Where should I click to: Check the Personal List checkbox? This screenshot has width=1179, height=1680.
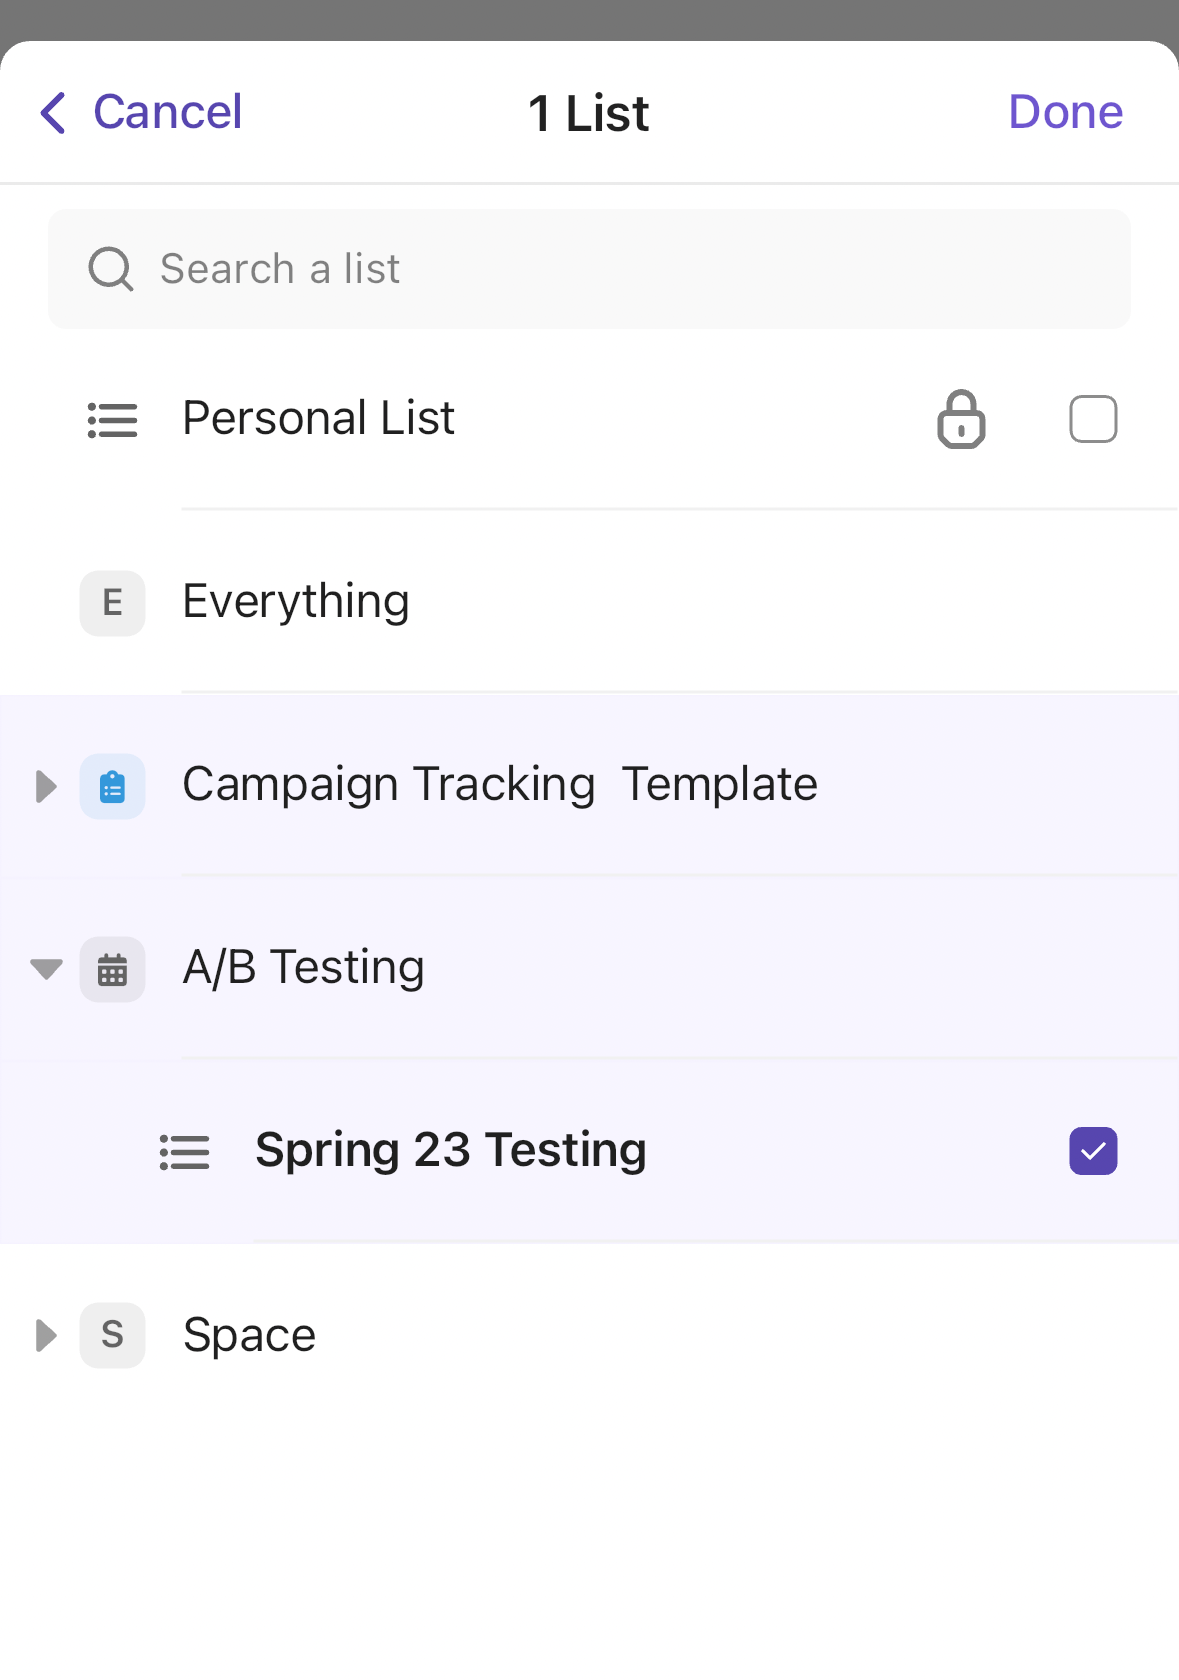(x=1093, y=419)
